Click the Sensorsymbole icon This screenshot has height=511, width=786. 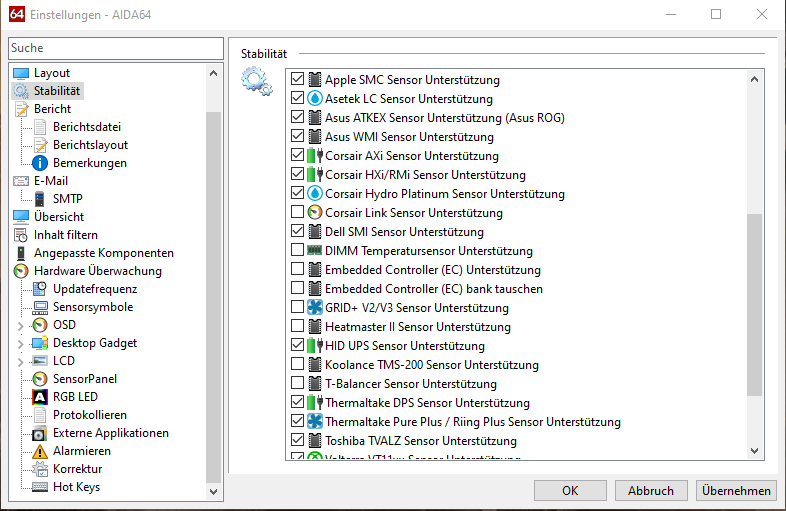[x=40, y=307]
